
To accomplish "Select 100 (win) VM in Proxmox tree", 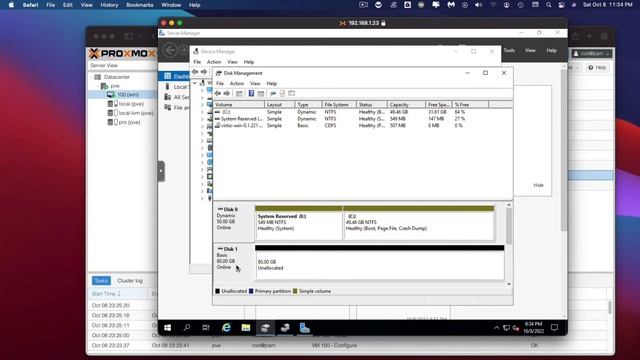I will (128, 95).
